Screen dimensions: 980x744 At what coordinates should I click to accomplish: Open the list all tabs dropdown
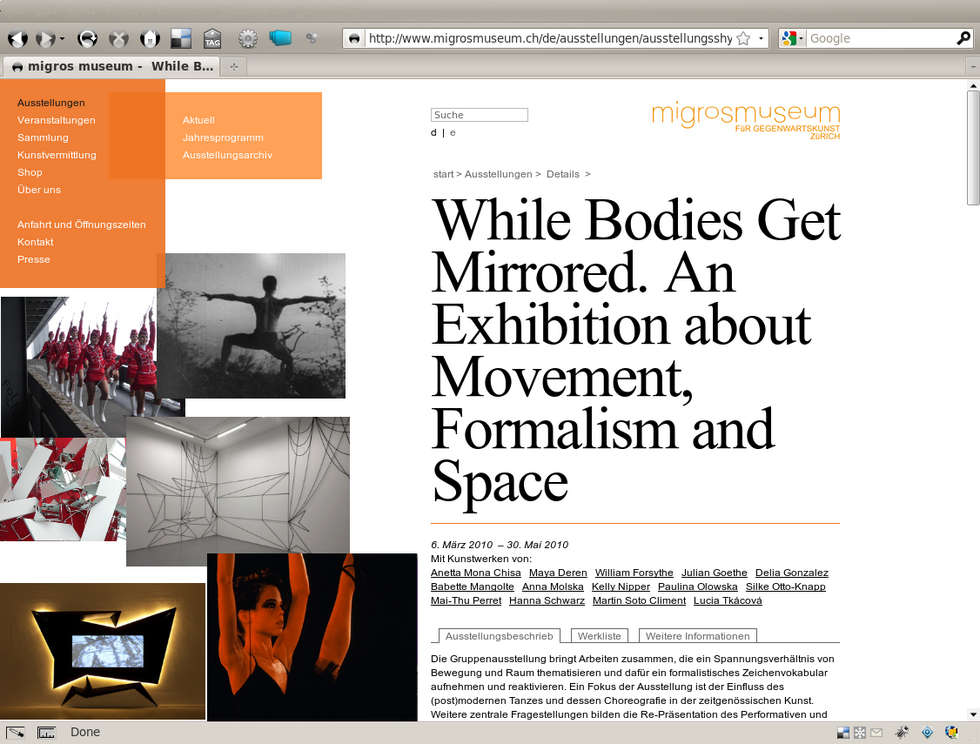point(973,66)
